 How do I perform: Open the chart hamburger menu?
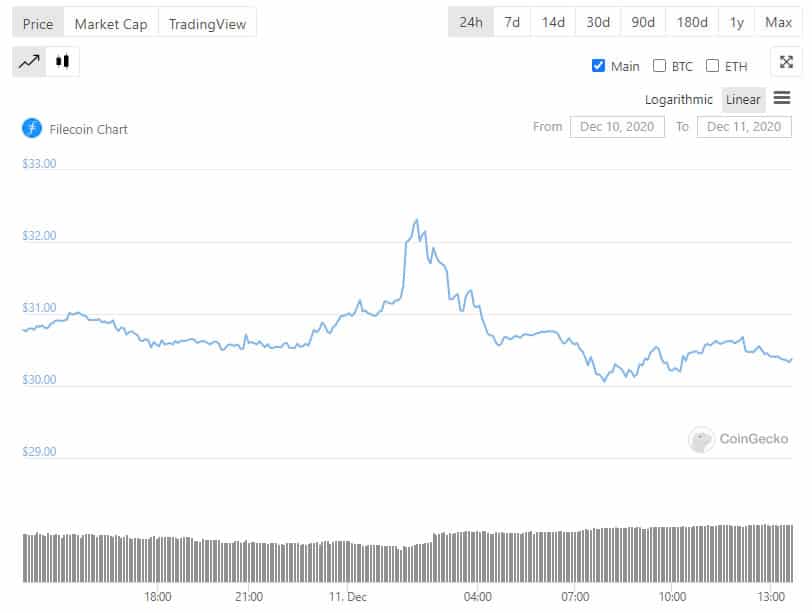(782, 98)
